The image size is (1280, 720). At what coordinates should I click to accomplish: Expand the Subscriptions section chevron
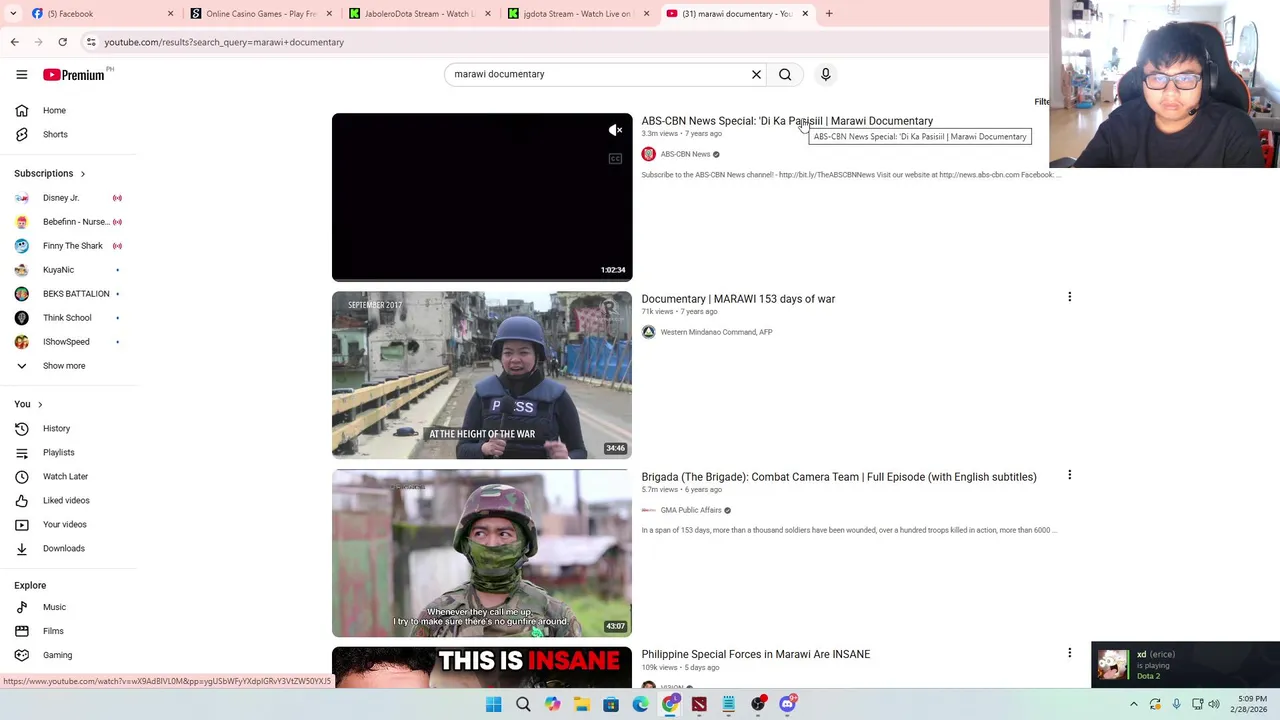coord(82,174)
